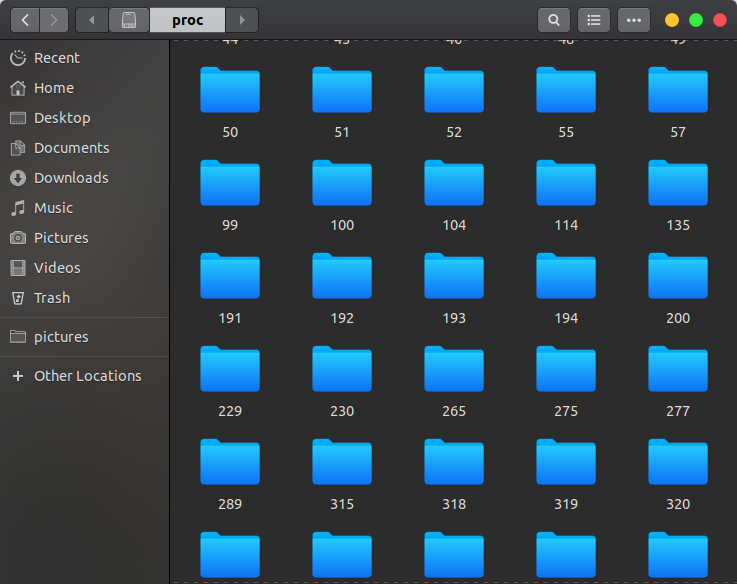Viewport: 737px width, 584px height.
Task: Open Desktop in the sidebar
Action: pos(85,118)
